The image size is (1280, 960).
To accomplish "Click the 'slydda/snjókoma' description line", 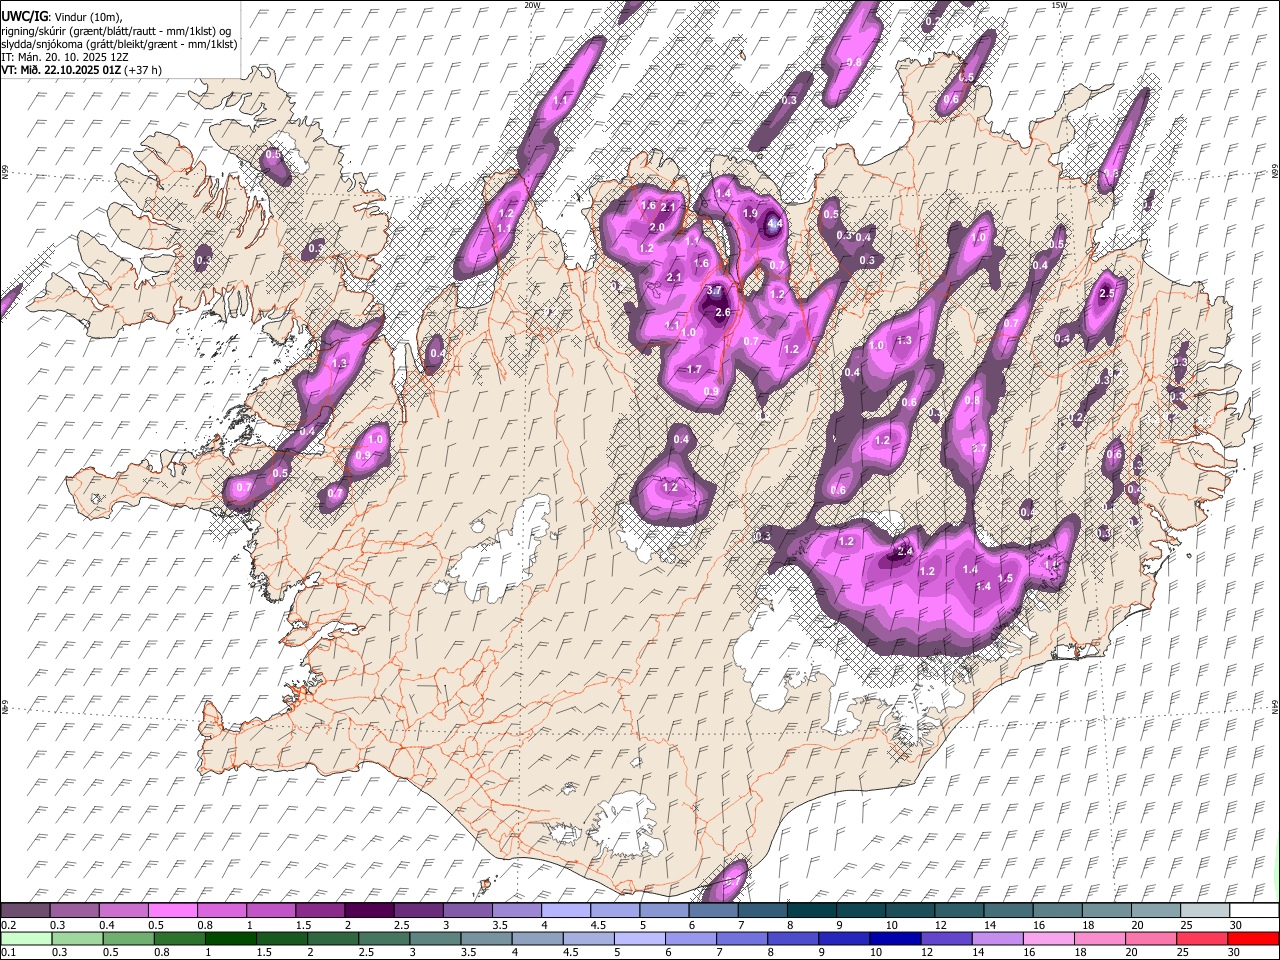I will tap(119, 44).
